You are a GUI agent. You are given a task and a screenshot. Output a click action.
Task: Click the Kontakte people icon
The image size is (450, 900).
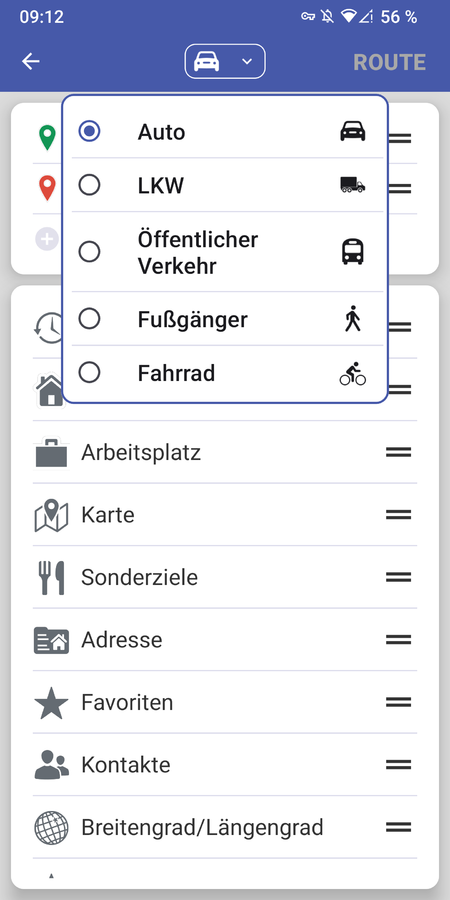tap(51, 765)
